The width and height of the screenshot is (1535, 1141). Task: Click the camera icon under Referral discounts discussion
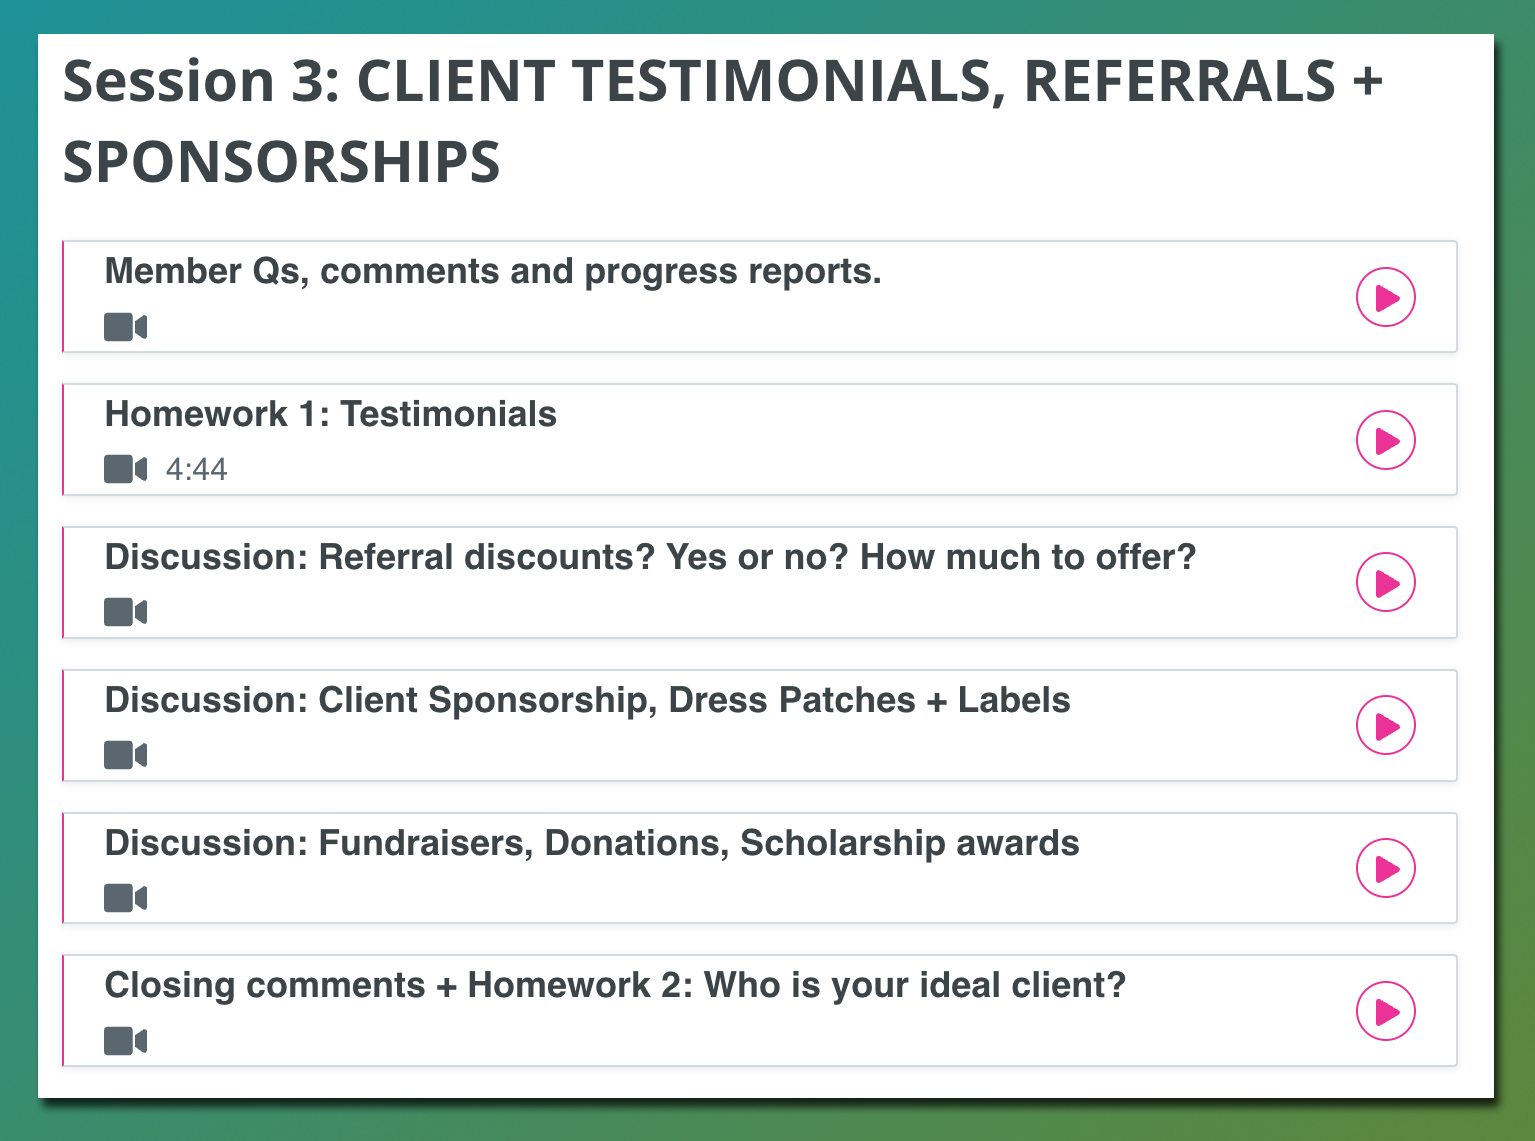pos(125,612)
